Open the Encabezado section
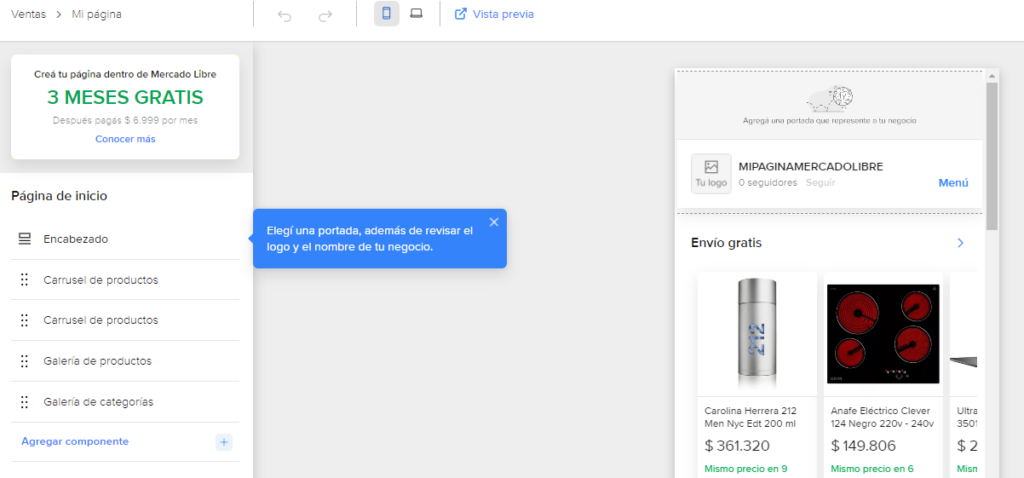The width and height of the screenshot is (1024, 478). [x=125, y=239]
